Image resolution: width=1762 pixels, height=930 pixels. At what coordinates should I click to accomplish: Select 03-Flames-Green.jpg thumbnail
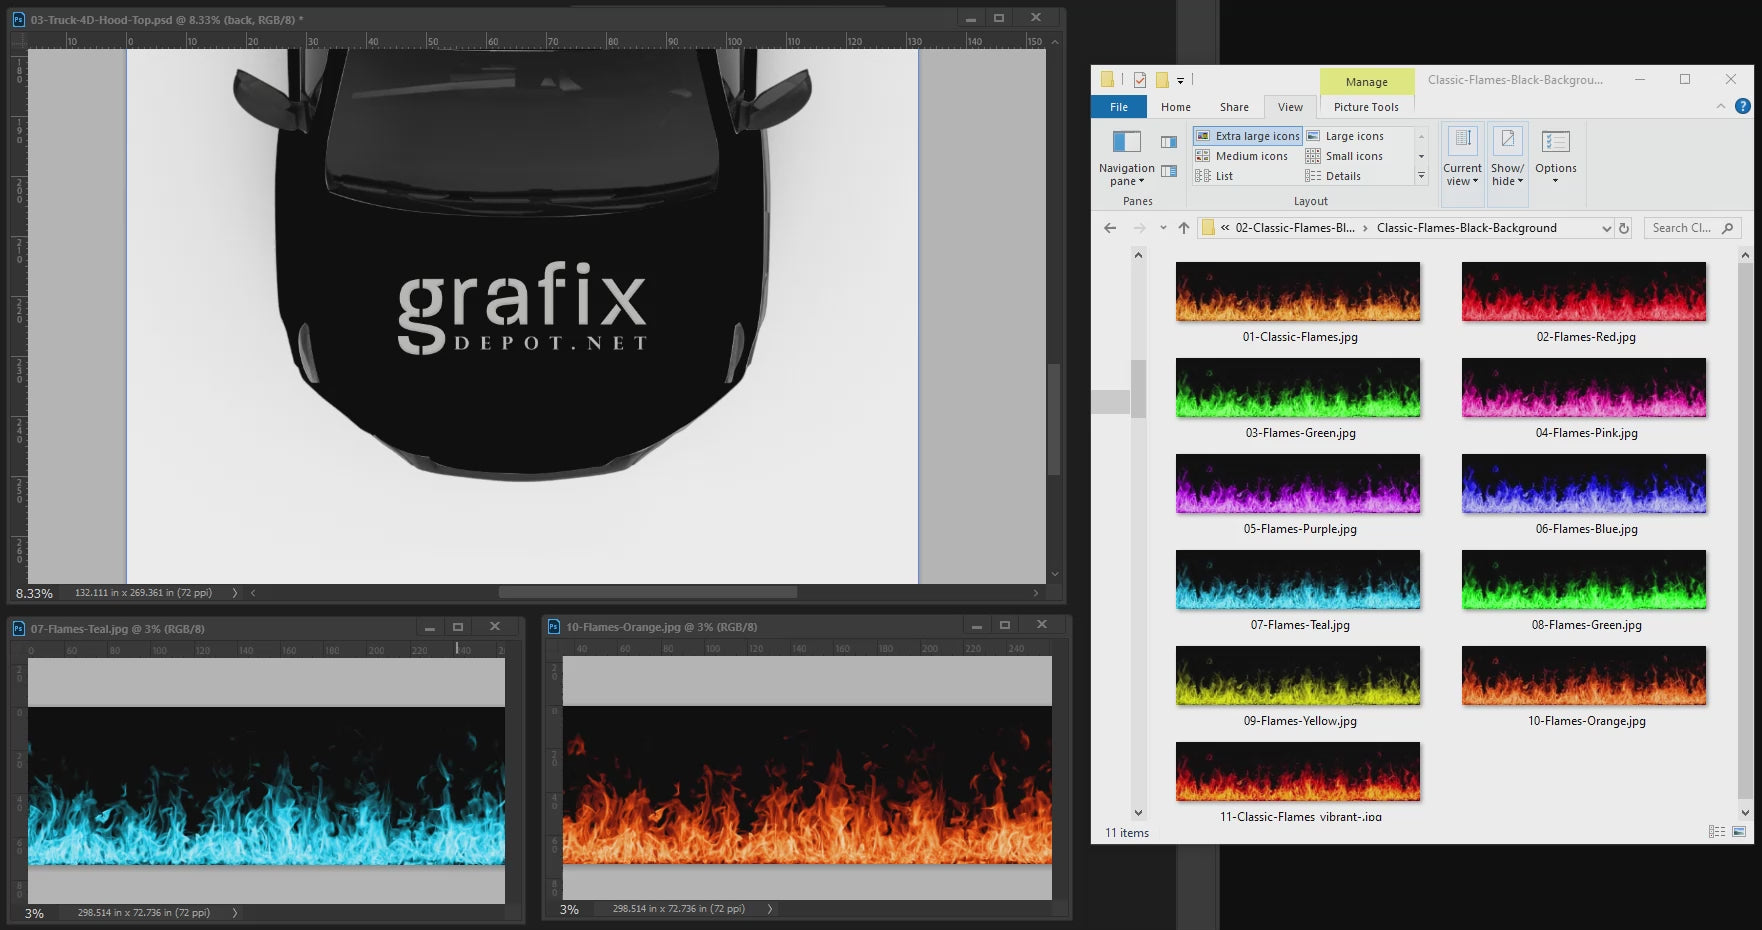click(1298, 387)
